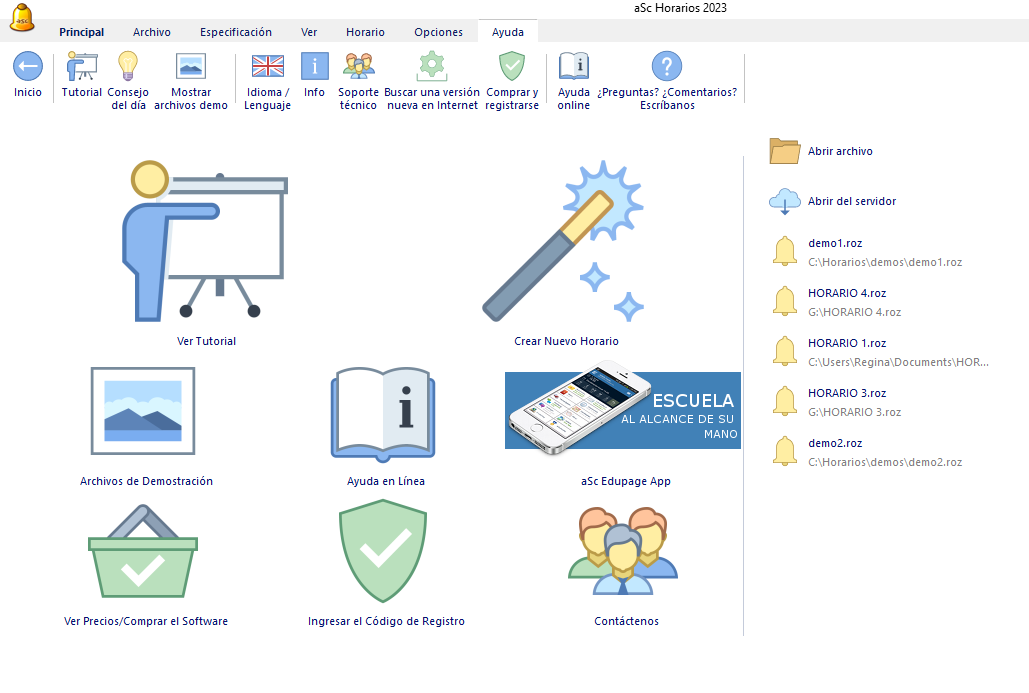The width and height of the screenshot is (1029, 693).
Task: Click the ¿Preguntas? ¿Comentarios? Escríbanos icon
Action: (667, 66)
